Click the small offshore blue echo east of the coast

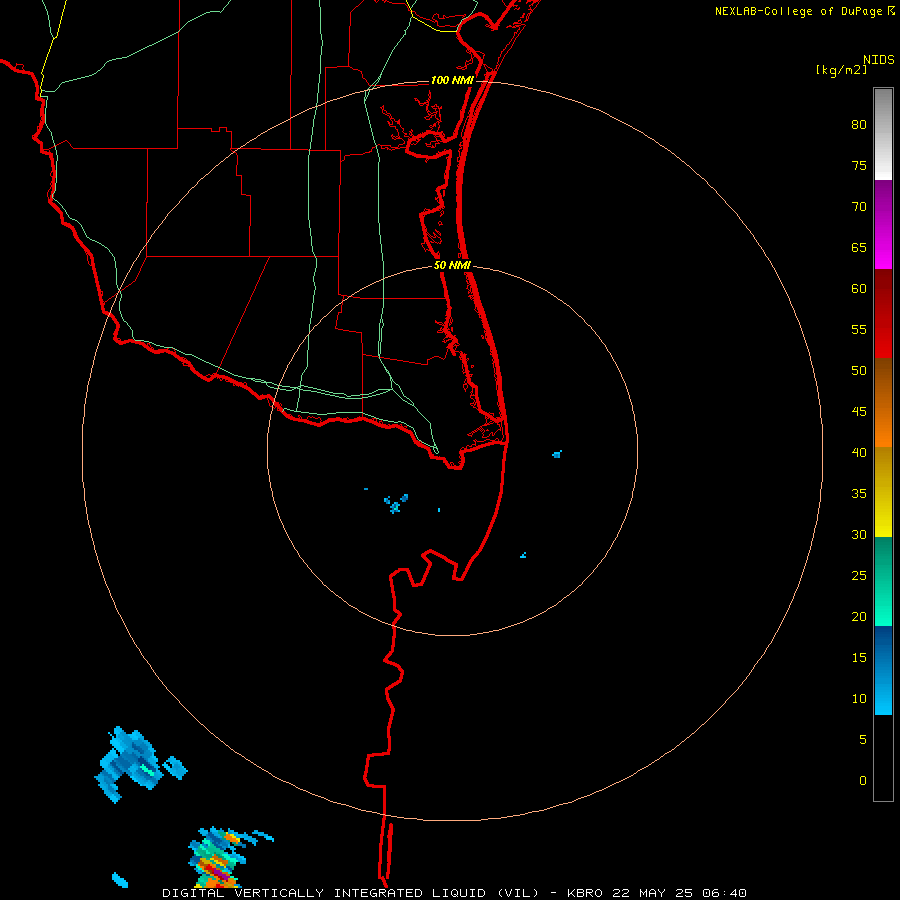pyautogui.click(x=557, y=454)
